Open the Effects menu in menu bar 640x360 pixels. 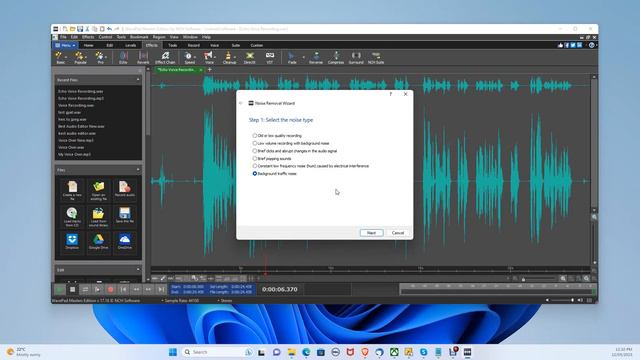click(88, 37)
